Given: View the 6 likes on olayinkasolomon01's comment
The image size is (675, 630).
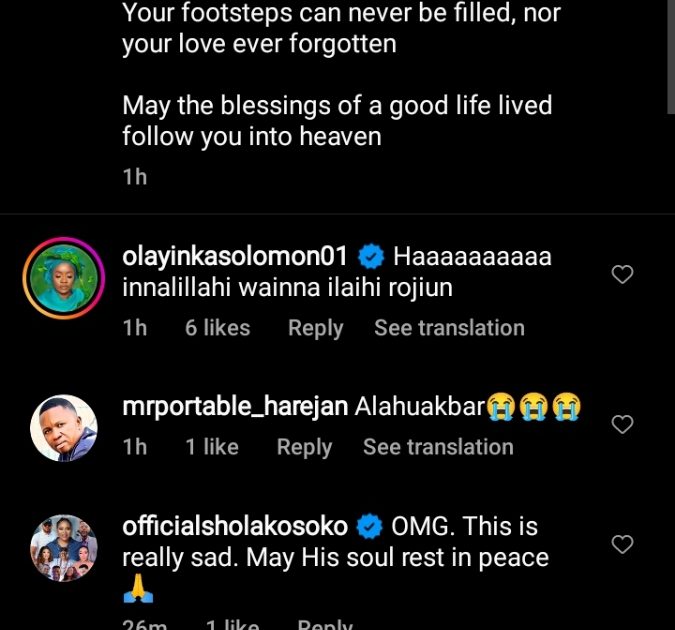Looking at the screenshot, I should click(x=217, y=328).
